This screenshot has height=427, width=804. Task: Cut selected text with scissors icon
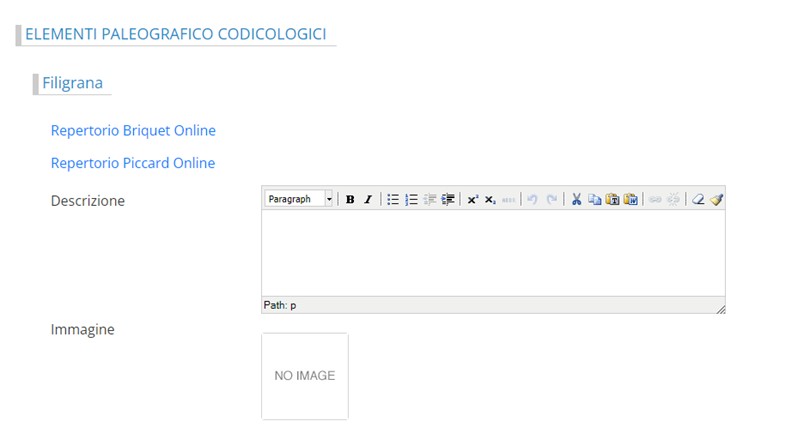click(577, 200)
